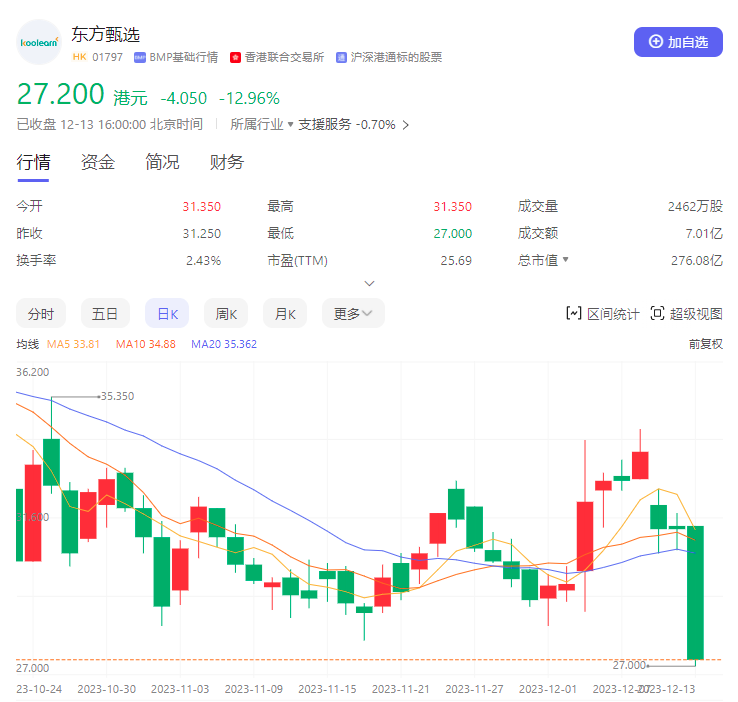This screenshot has width=738, height=702.
Task: Add stock to watchlist with 加自选 button
Action: pyautogui.click(x=678, y=42)
